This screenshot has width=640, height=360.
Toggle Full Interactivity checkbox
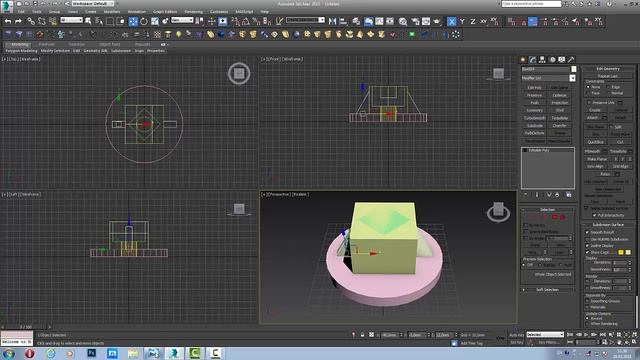click(x=594, y=215)
